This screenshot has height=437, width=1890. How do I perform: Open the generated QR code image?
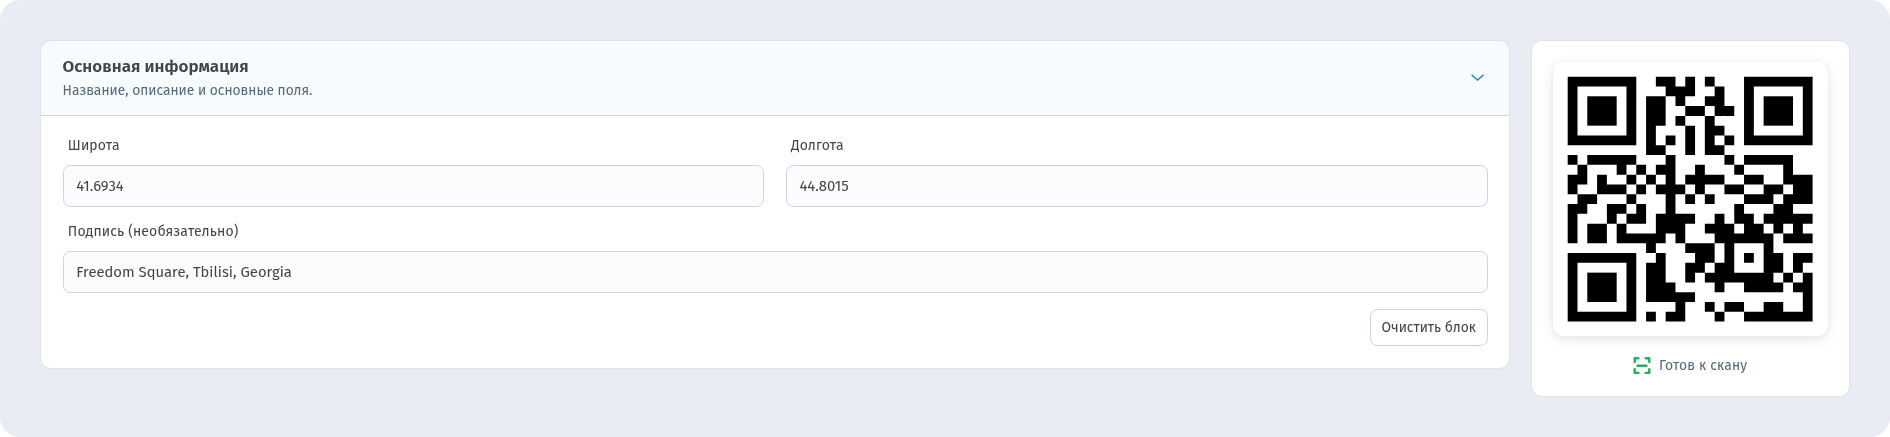click(1690, 199)
